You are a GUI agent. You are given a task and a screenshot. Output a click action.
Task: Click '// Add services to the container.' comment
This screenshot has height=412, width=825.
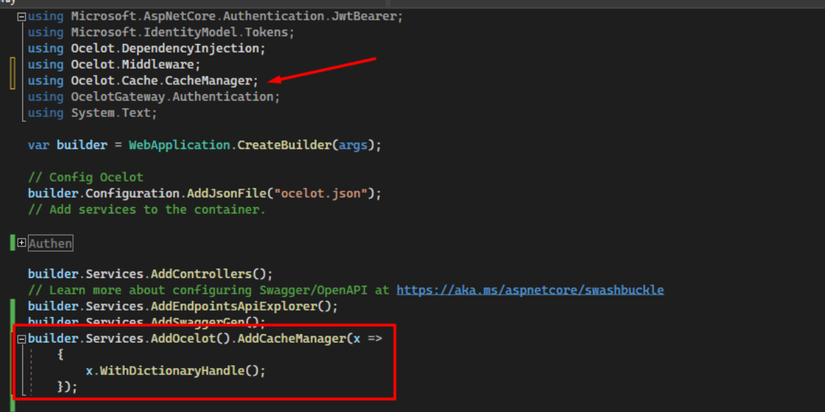click(x=147, y=209)
